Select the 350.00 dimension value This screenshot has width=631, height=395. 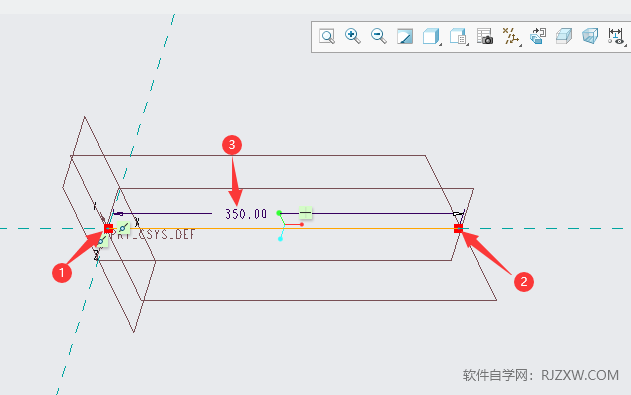(x=246, y=214)
